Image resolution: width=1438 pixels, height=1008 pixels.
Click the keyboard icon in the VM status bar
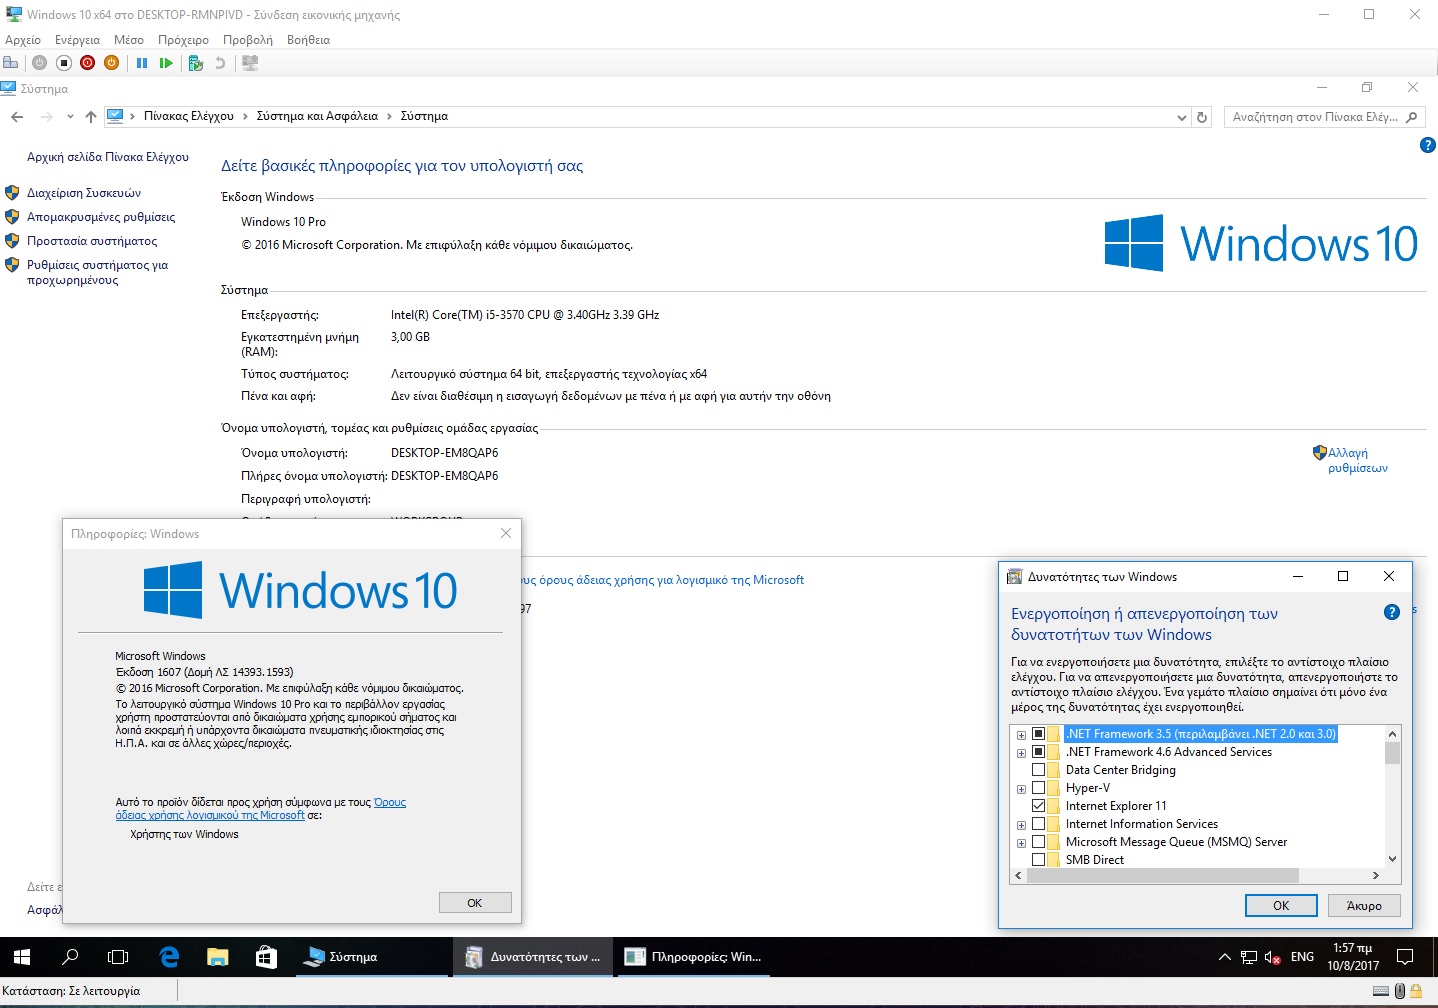(x=1381, y=991)
